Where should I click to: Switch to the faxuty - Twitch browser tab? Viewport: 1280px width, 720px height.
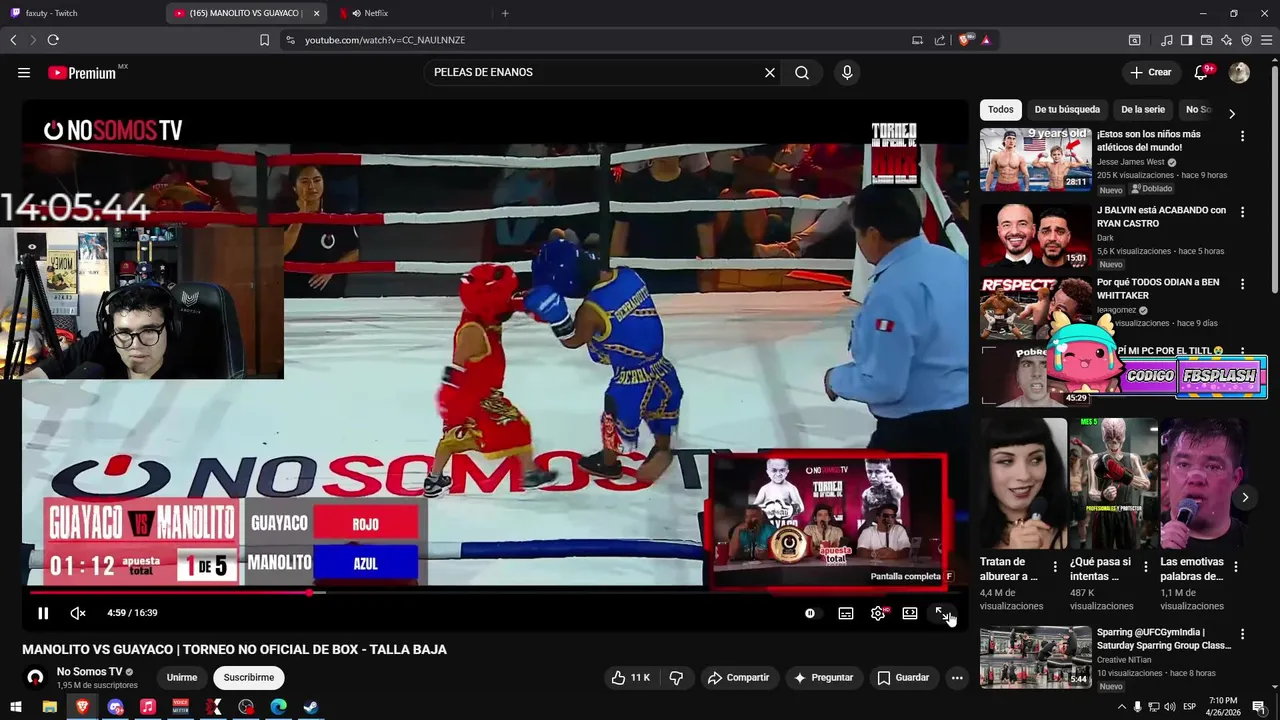[80, 13]
